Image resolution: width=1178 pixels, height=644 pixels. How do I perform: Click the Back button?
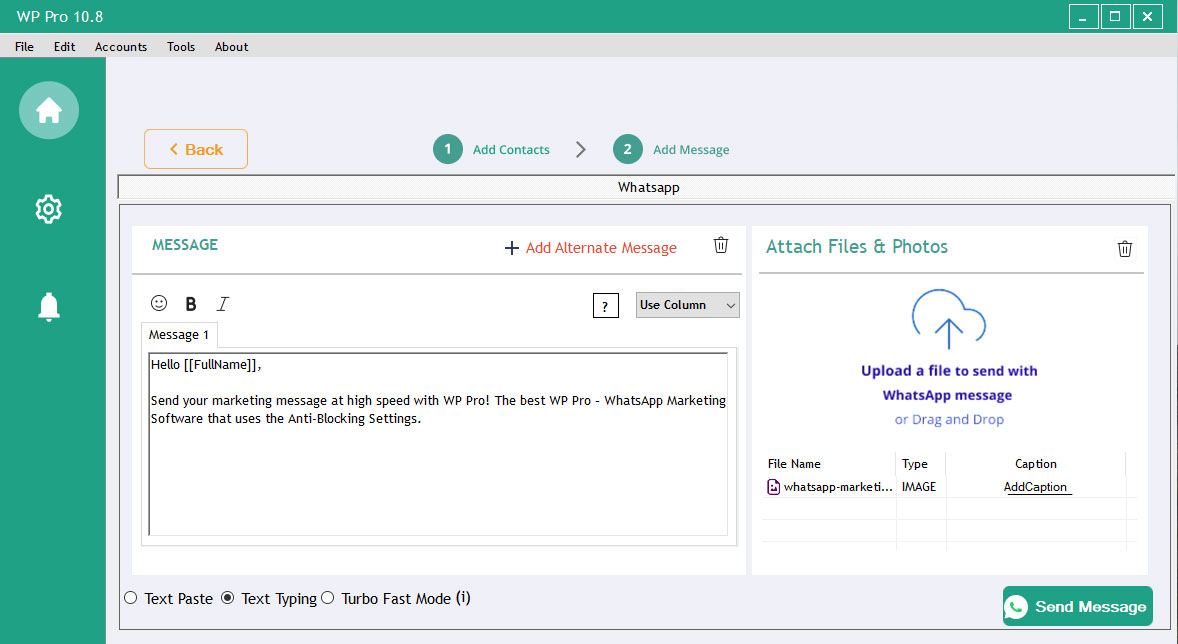point(196,149)
